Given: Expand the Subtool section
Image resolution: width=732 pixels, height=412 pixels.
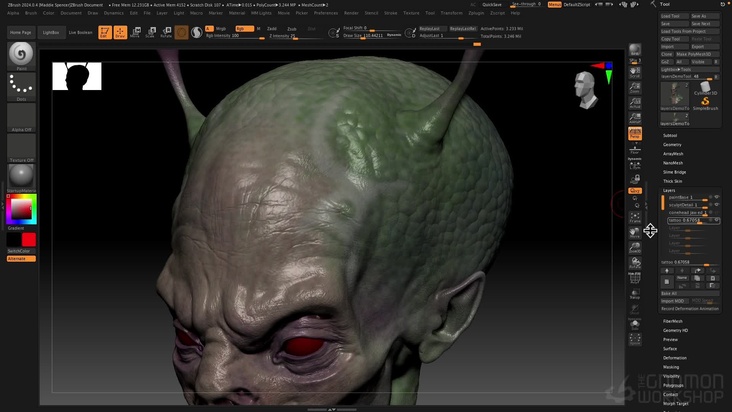Looking at the screenshot, I should (670, 135).
